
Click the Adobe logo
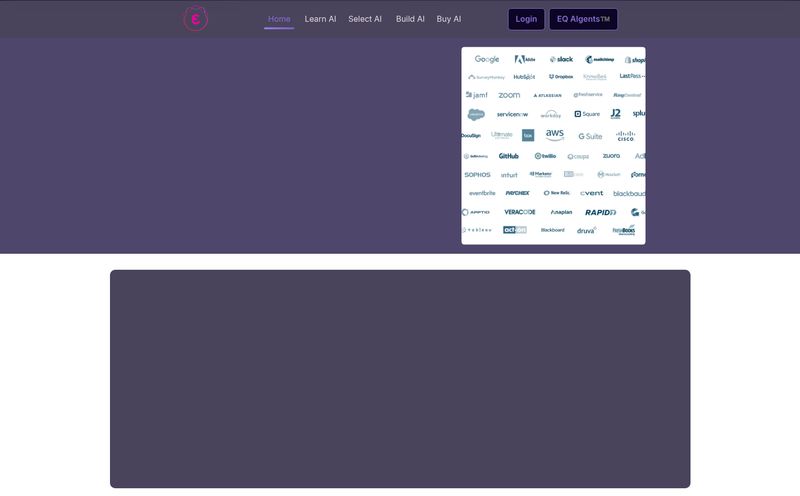(524, 59)
